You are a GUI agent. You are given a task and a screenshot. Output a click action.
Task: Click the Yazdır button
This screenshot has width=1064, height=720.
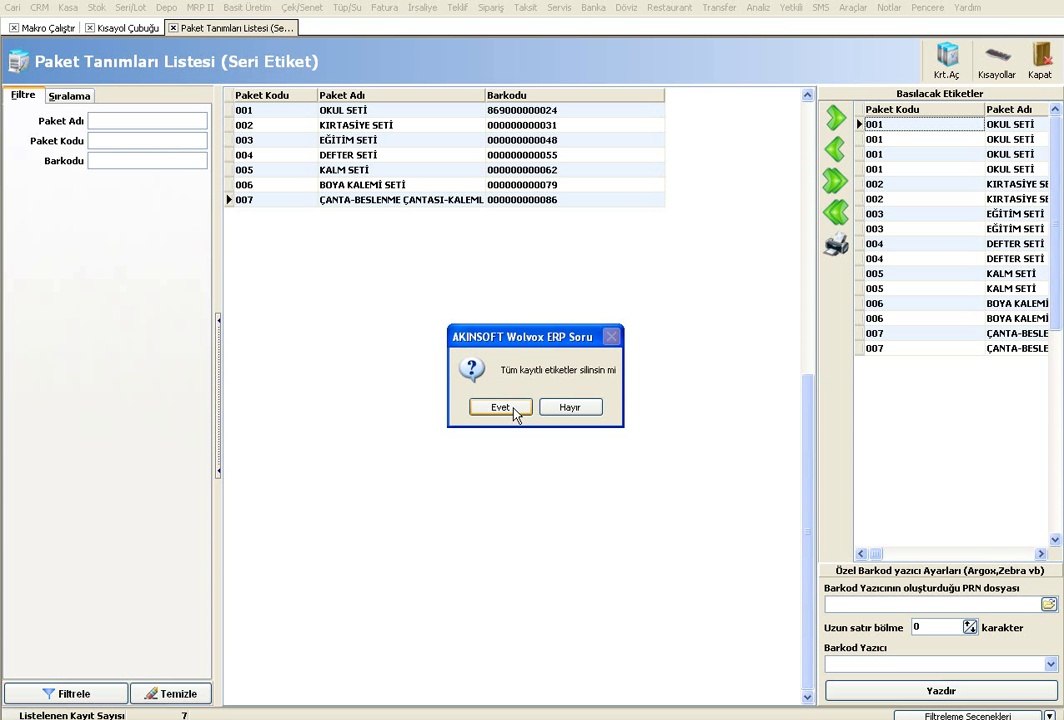(x=941, y=691)
